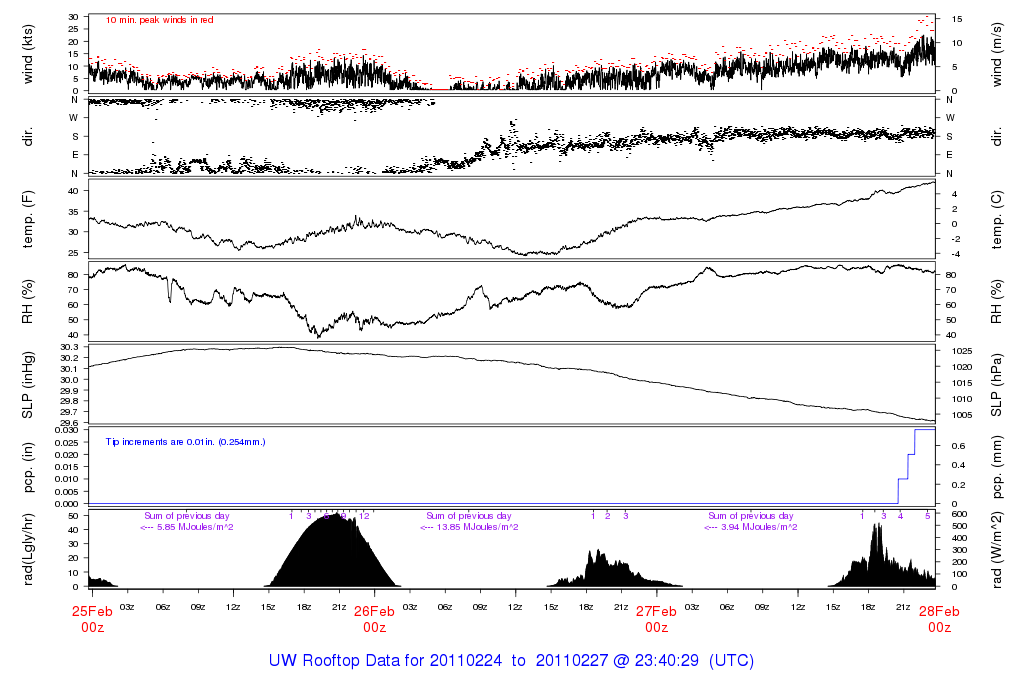Click the precipitation step line at top
The height and width of the screenshot is (700, 1024).
[925, 430]
